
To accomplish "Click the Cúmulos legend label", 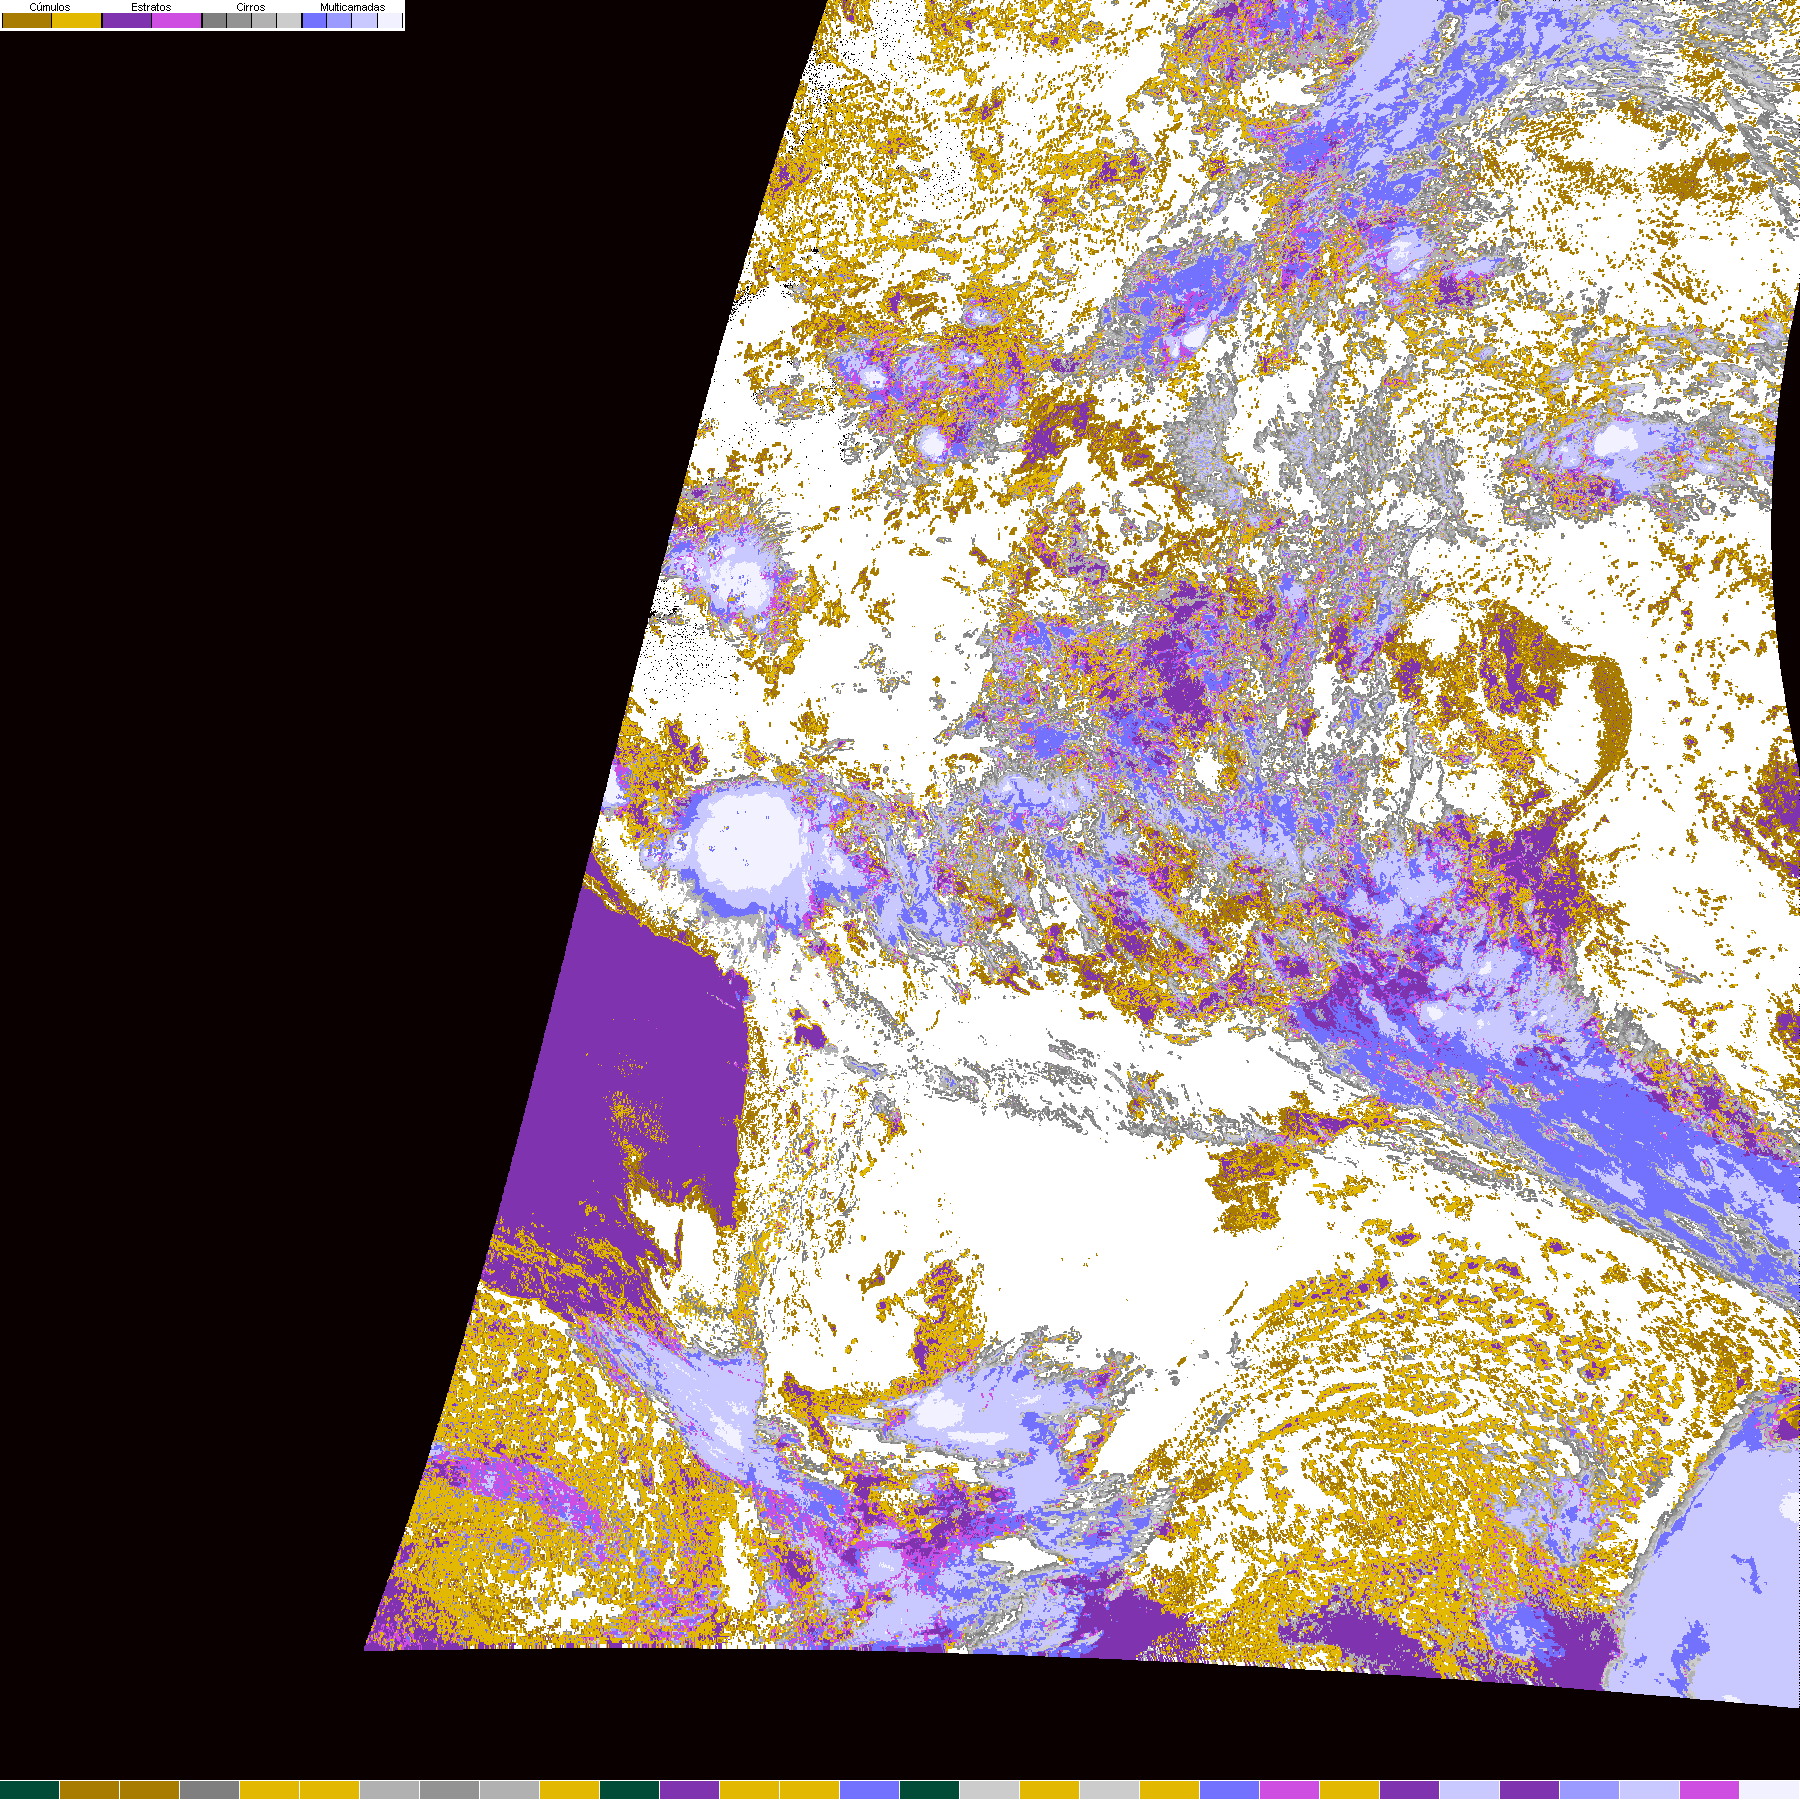I will click(50, 7).
